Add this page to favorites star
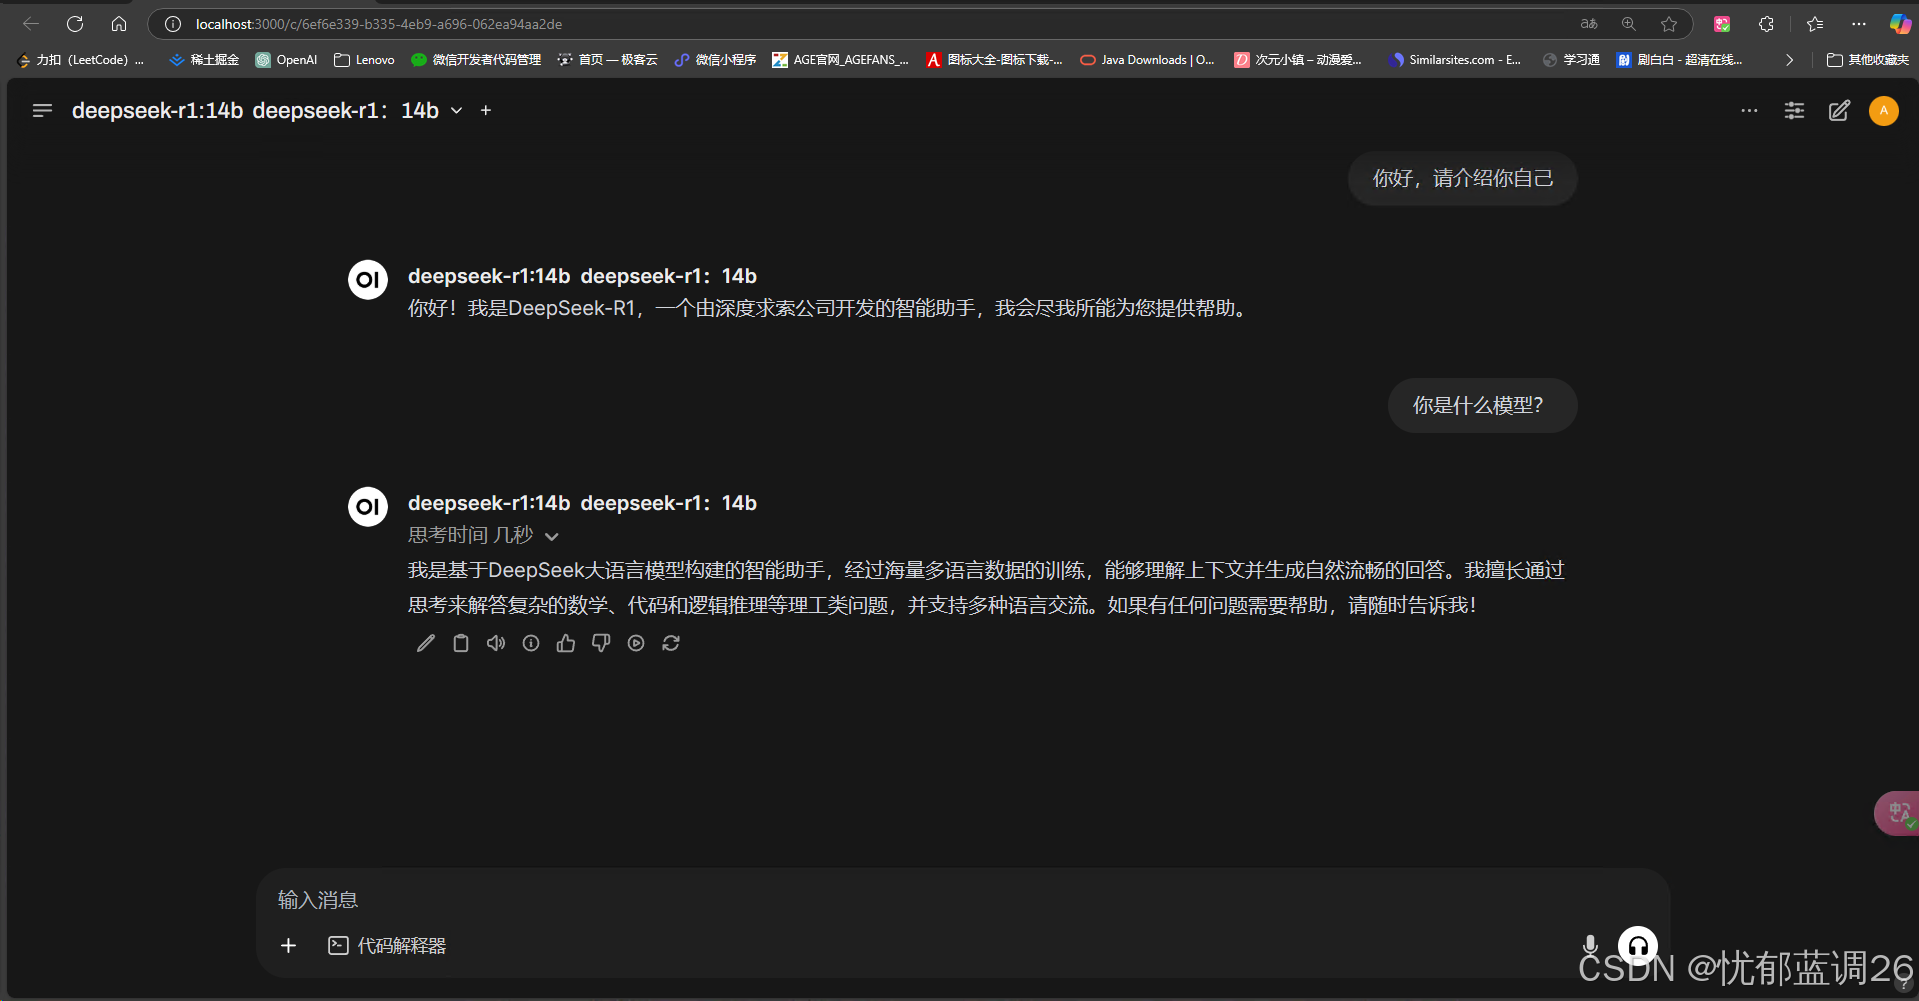The width and height of the screenshot is (1919, 1001). [x=1669, y=24]
